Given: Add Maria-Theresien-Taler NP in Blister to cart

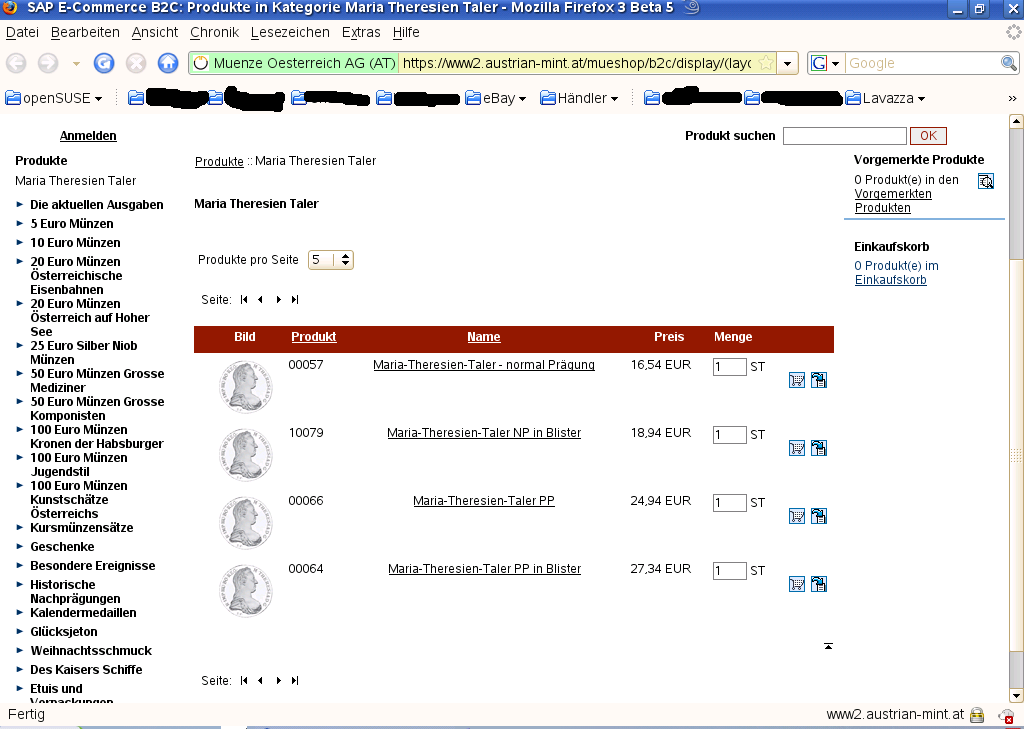Looking at the screenshot, I should point(797,448).
